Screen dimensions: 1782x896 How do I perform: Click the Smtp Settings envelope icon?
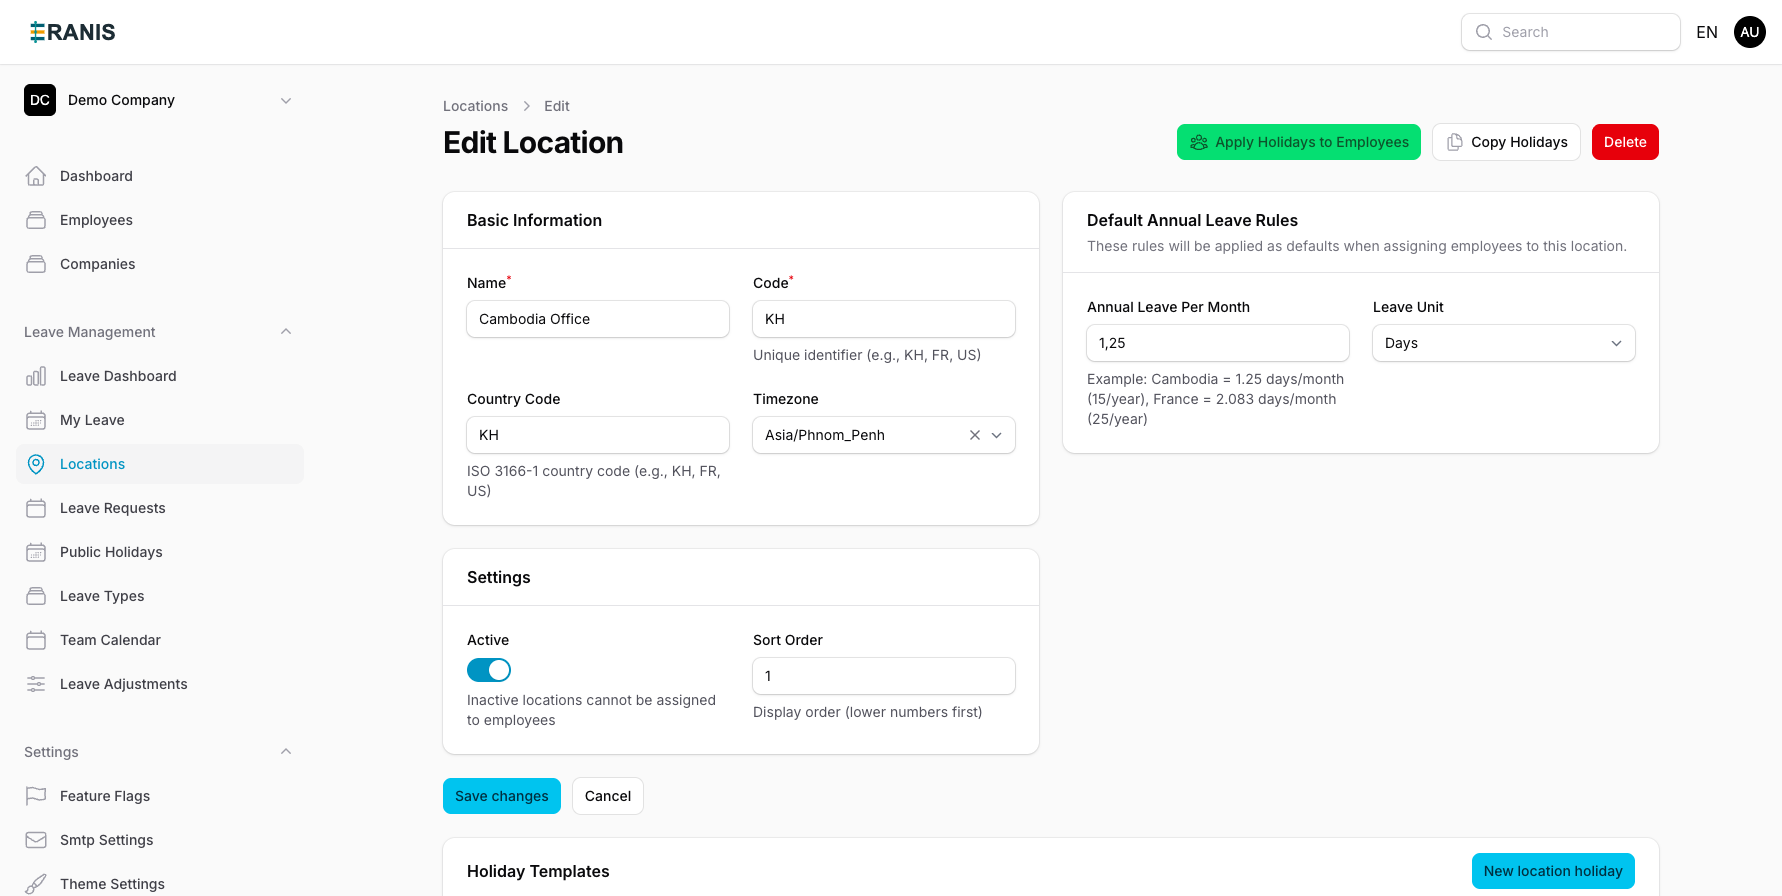[x=36, y=840]
